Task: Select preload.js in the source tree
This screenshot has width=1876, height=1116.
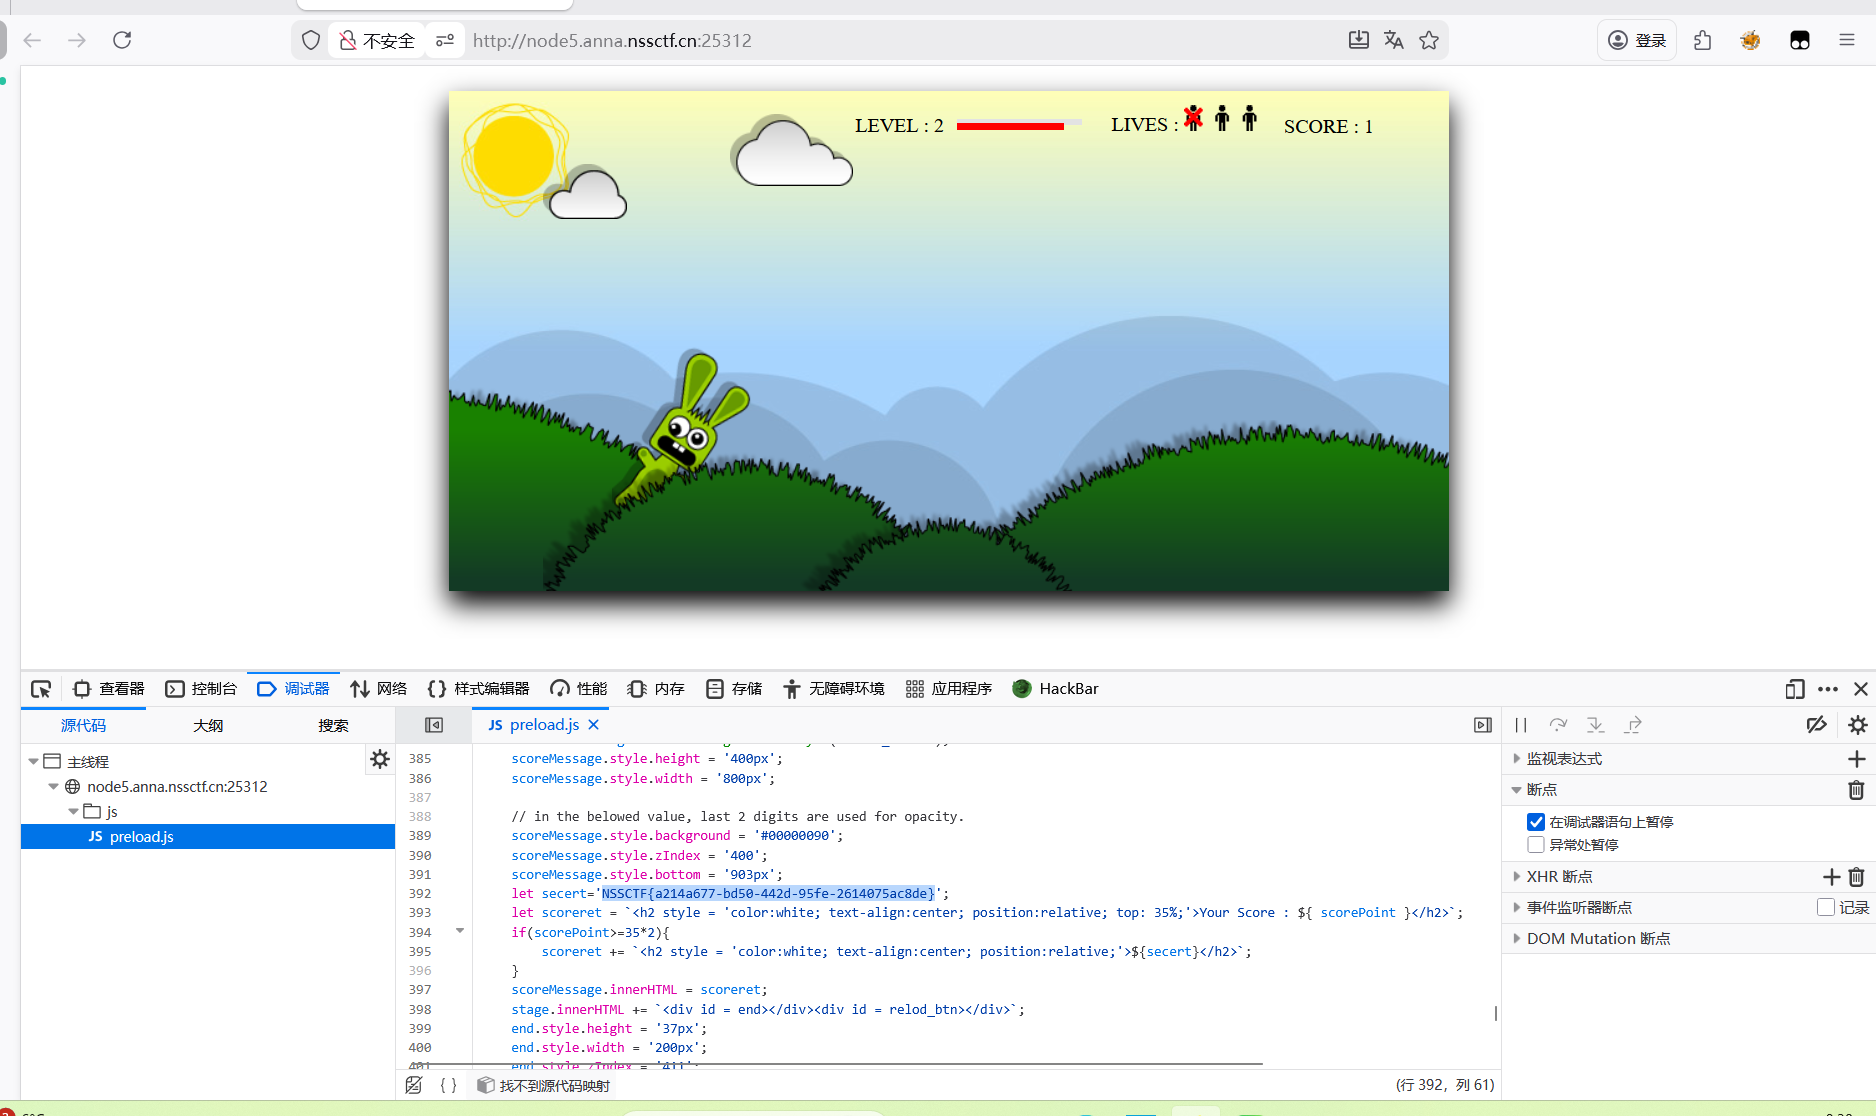Action: tap(141, 837)
